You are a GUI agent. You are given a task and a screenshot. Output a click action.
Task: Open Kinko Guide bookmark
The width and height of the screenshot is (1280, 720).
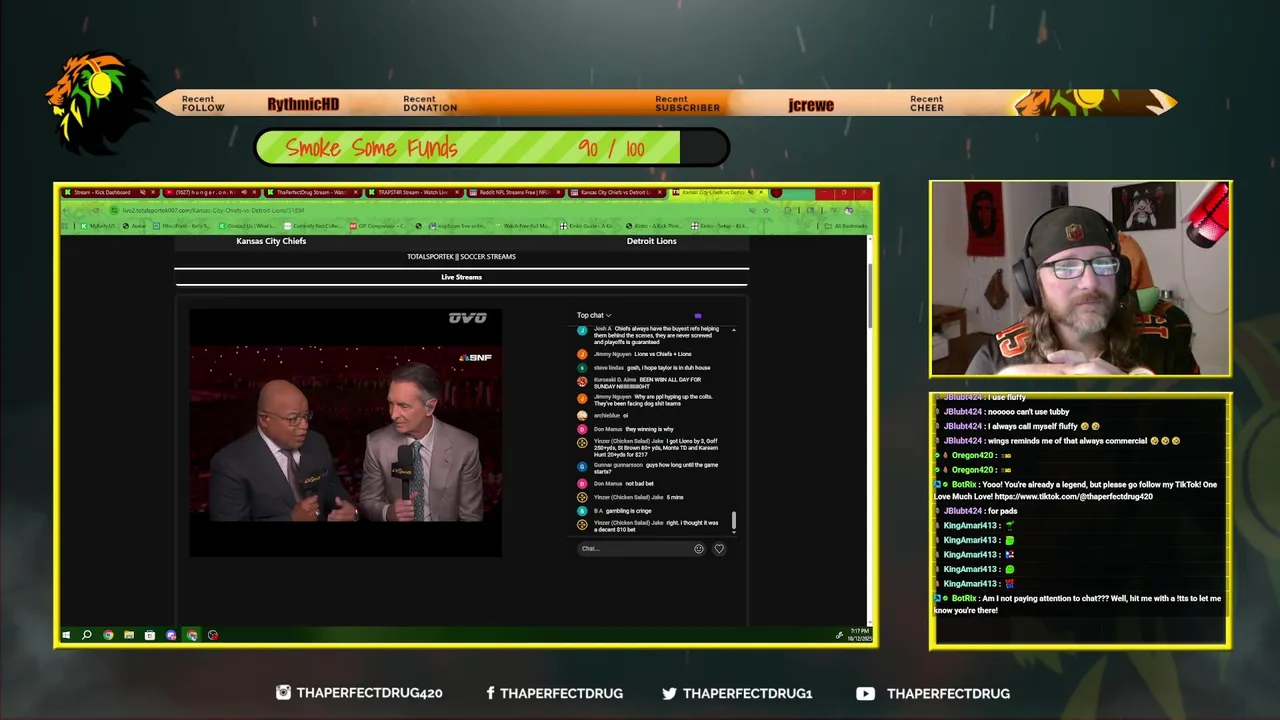coord(588,226)
